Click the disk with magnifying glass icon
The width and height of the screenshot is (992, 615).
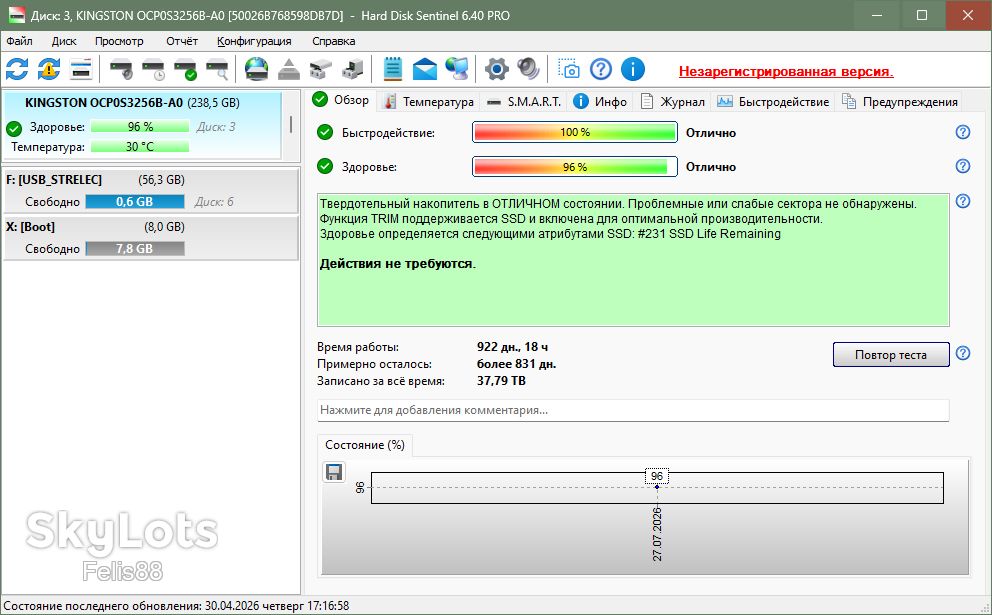click(217, 68)
